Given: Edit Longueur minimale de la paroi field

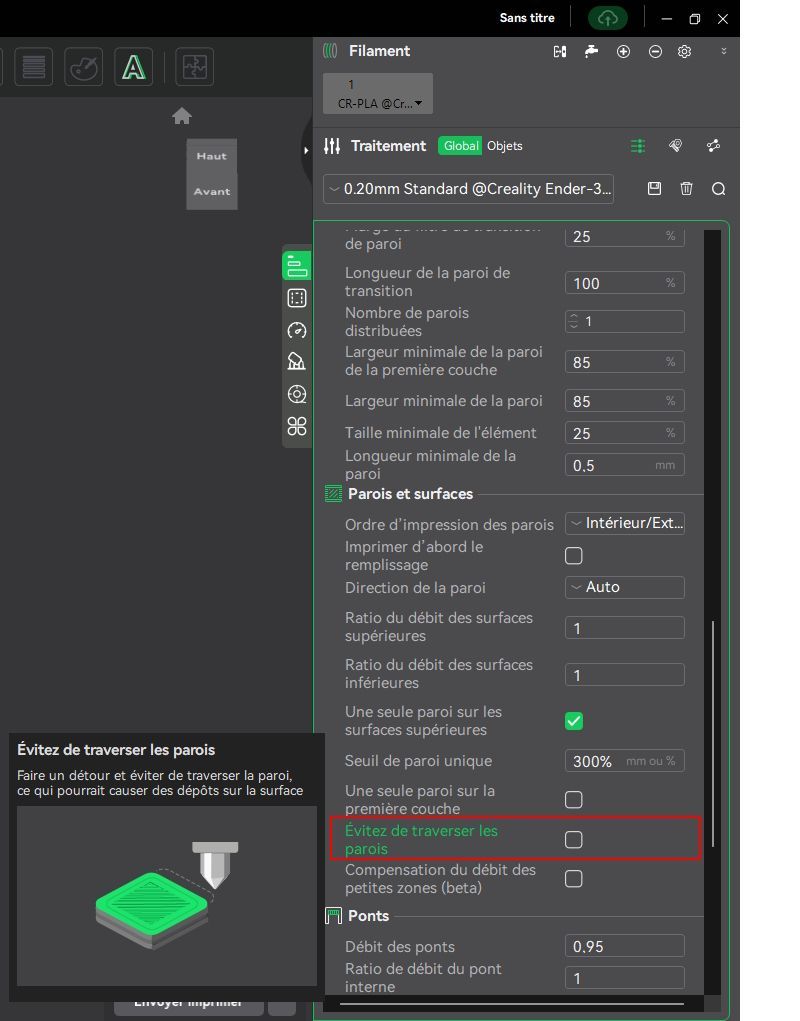Looking at the screenshot, I should tap(625, 465).
